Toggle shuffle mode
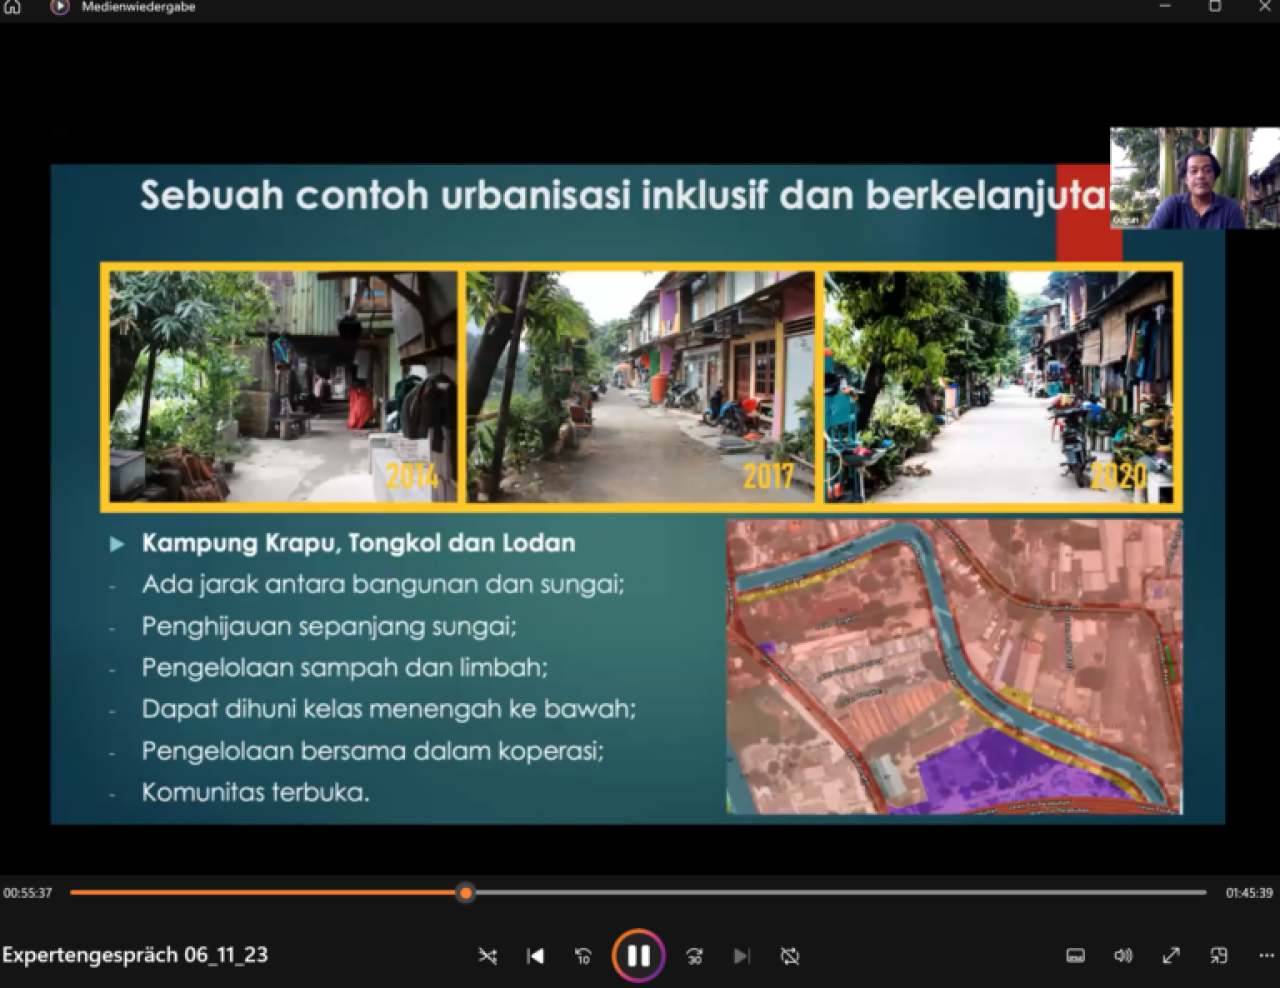The width and height of the screenshot is (1280, 988). pyautogui.click(x=488, y=956)
